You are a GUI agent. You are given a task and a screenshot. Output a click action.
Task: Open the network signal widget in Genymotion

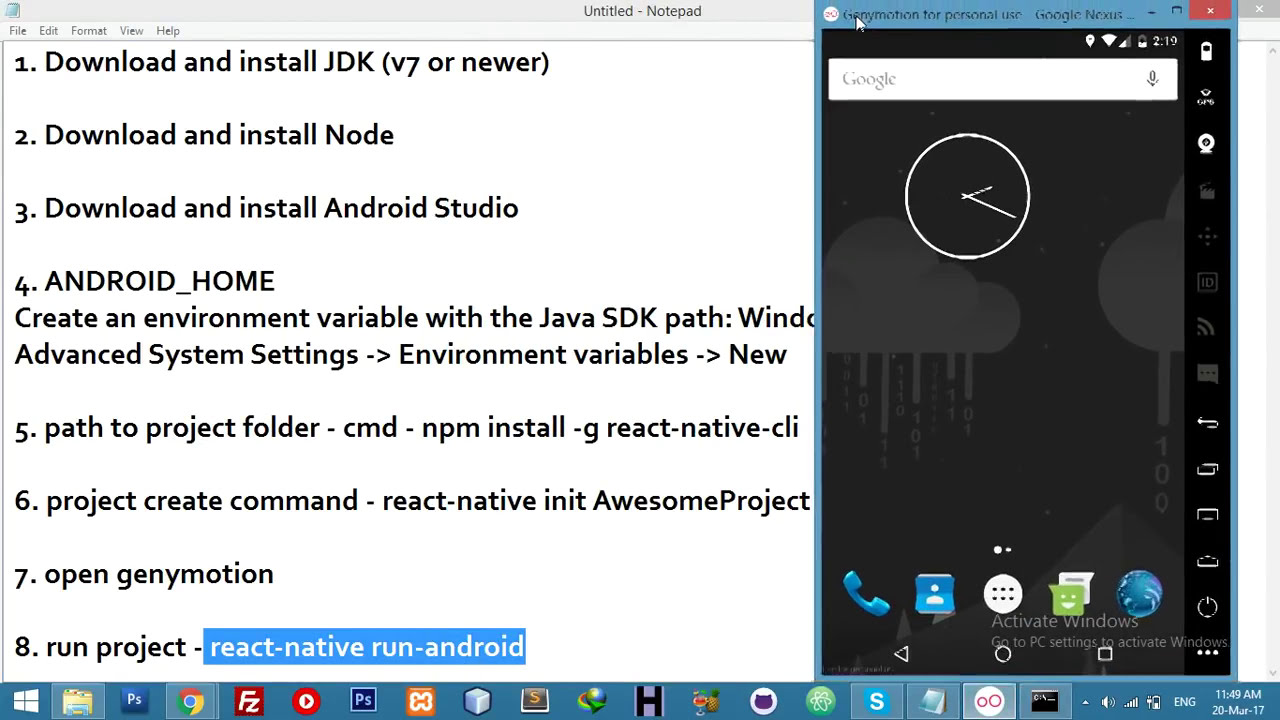tap(1207, 328)
